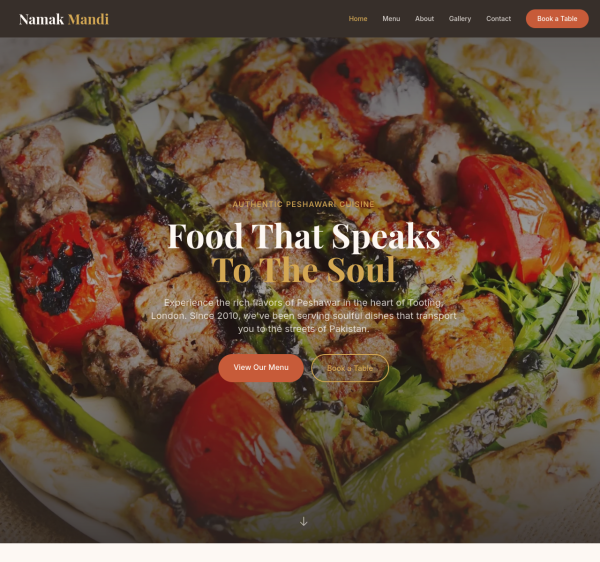This screenshot has height=562, width=600.
Task: Click the outlined Book a Table hero button
Action: point(350,368)
